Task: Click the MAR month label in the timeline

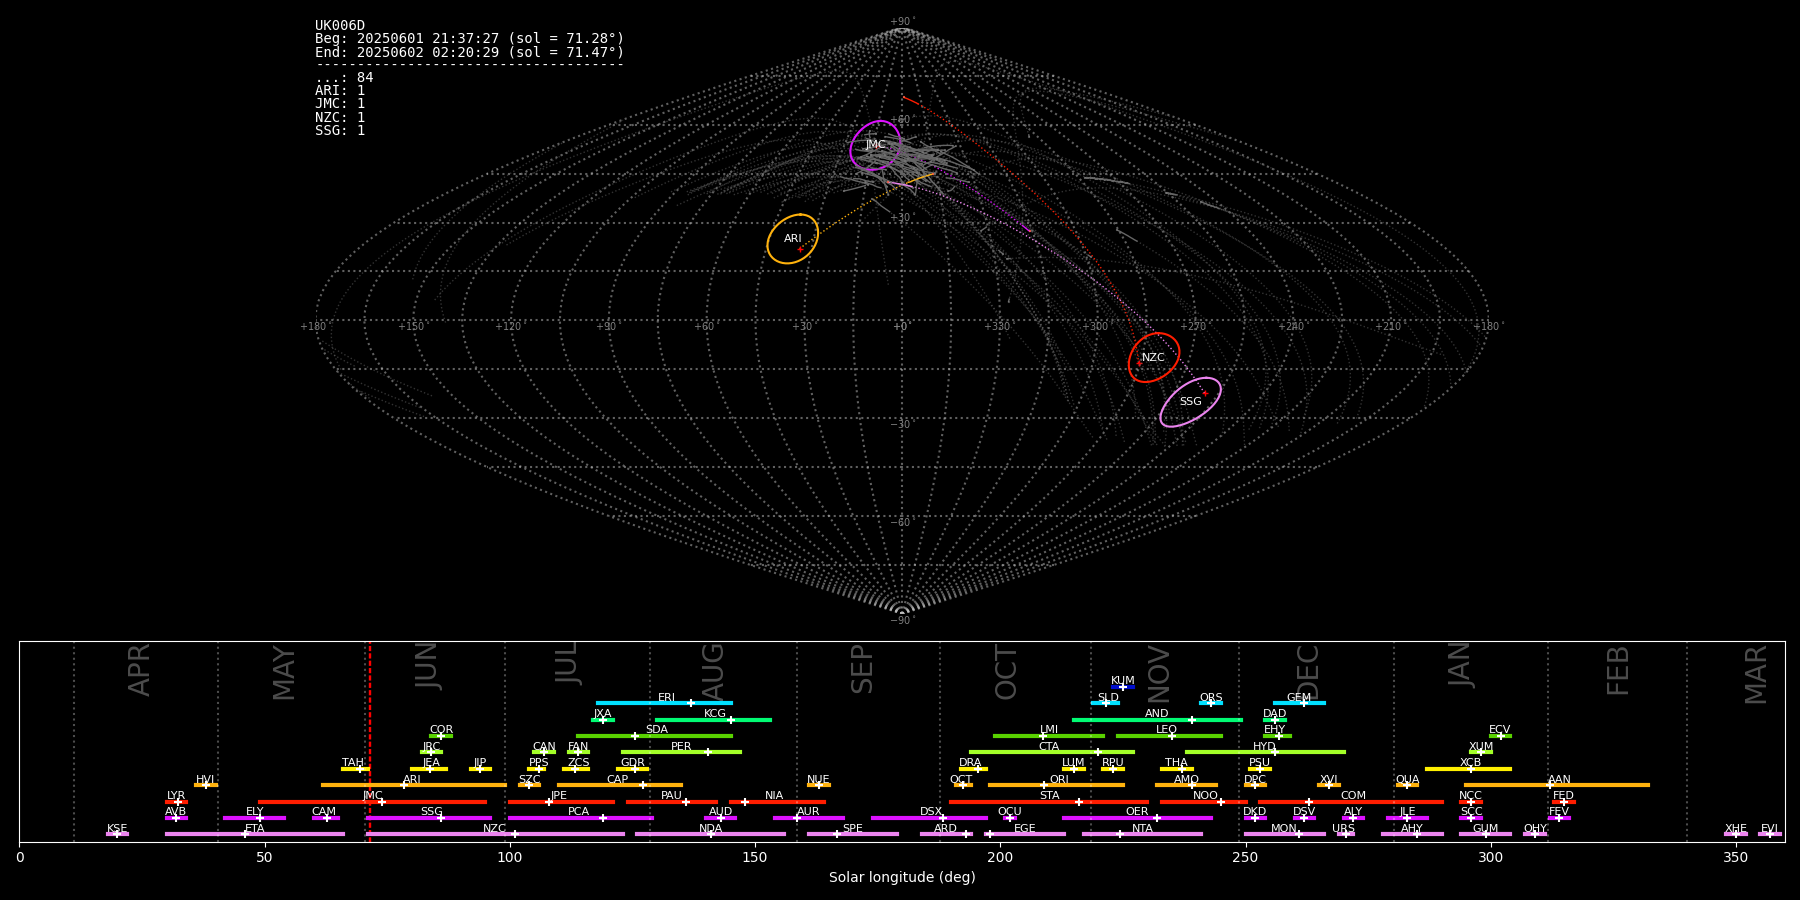Action: click(1756, 674)
